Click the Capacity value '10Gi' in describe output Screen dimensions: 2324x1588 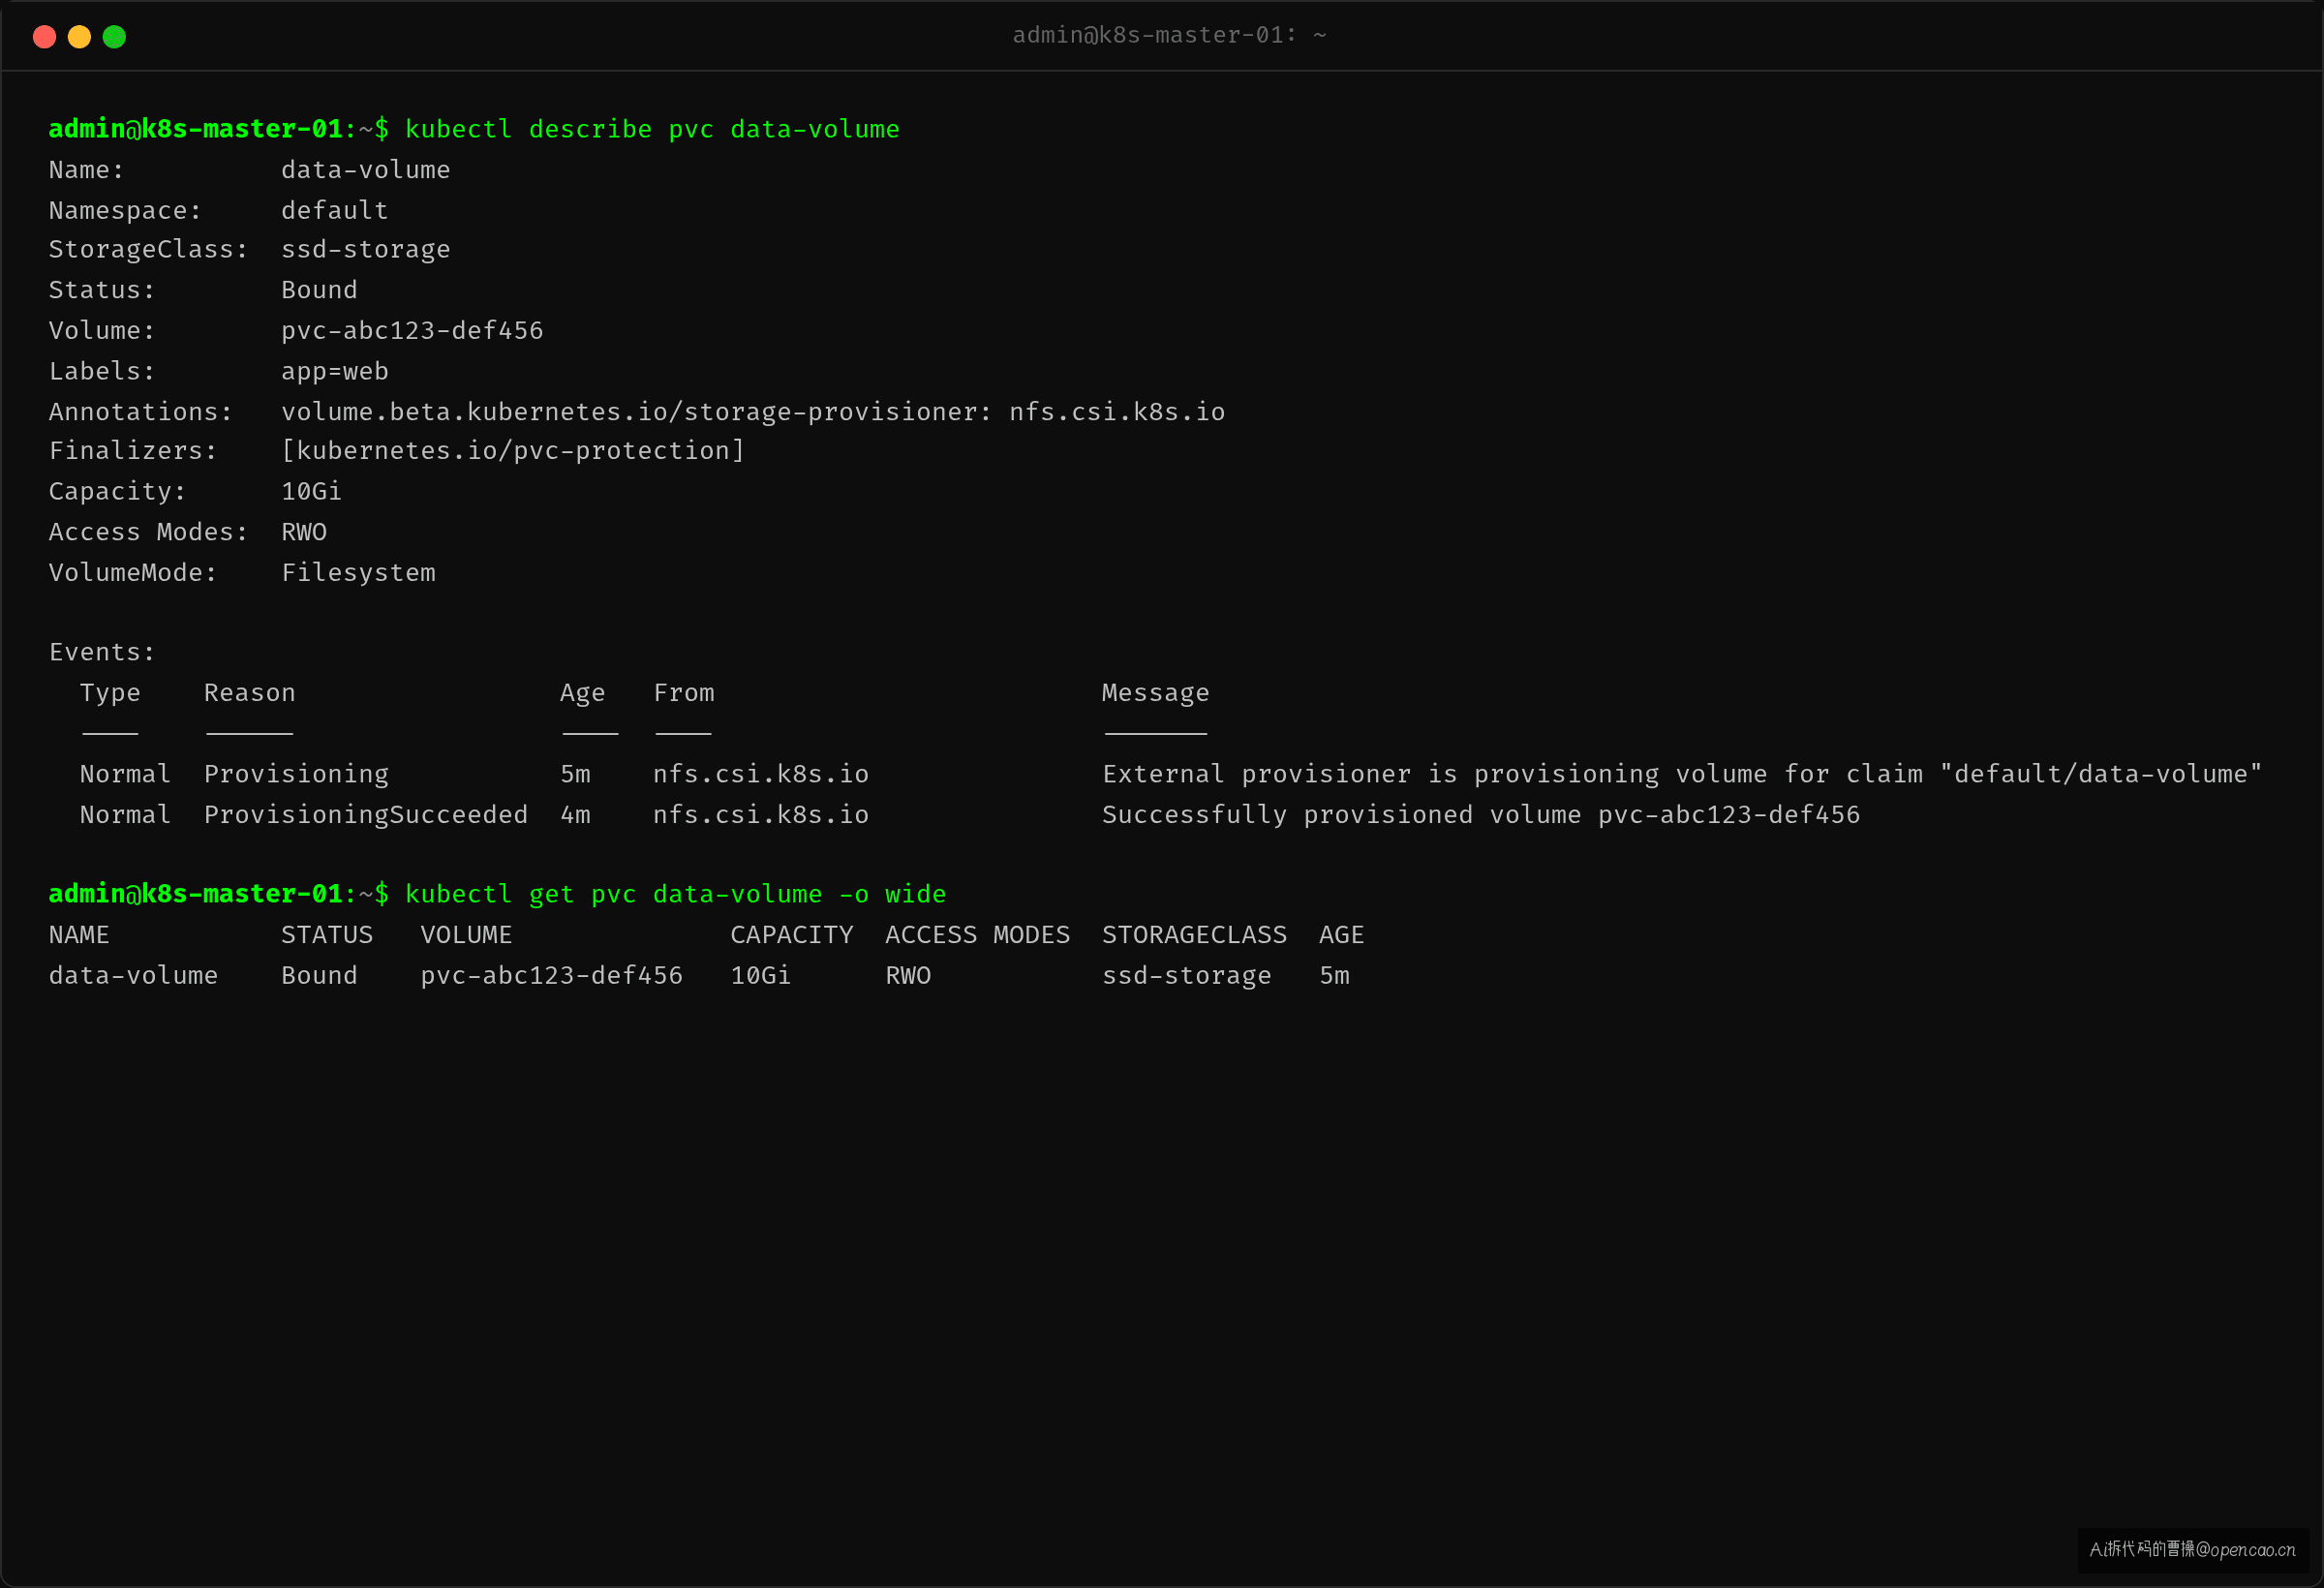point(311,491)
